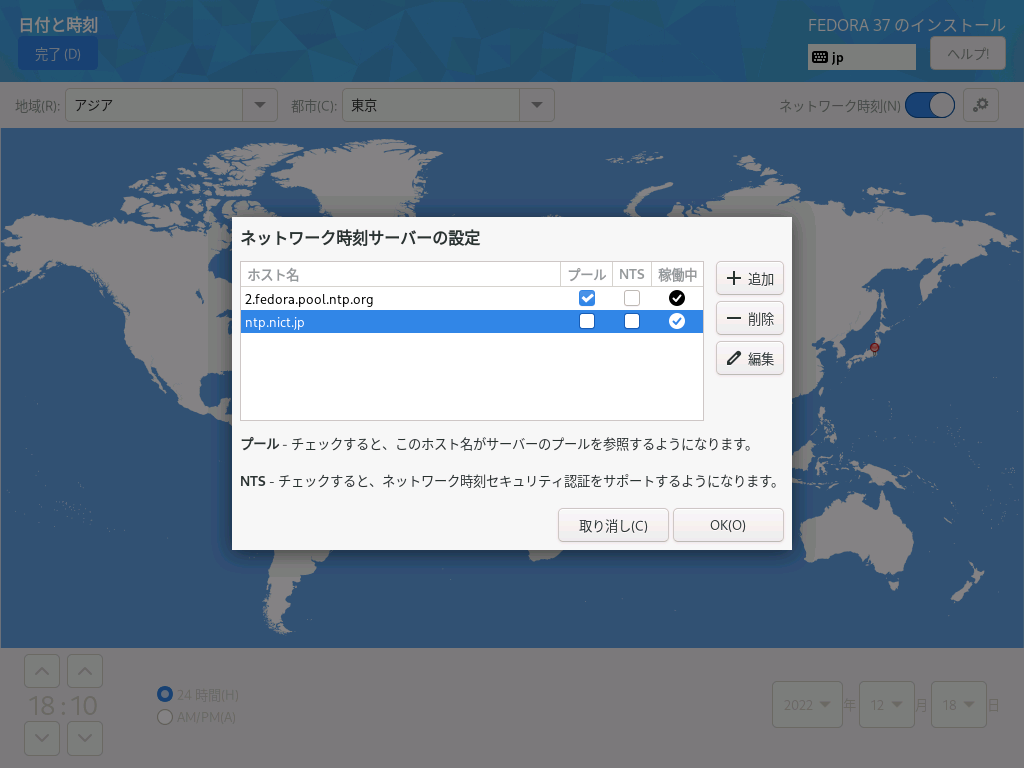Click the 編集 (edit) server button
The height and width of the screenshot is (768, 1024).
749,359
